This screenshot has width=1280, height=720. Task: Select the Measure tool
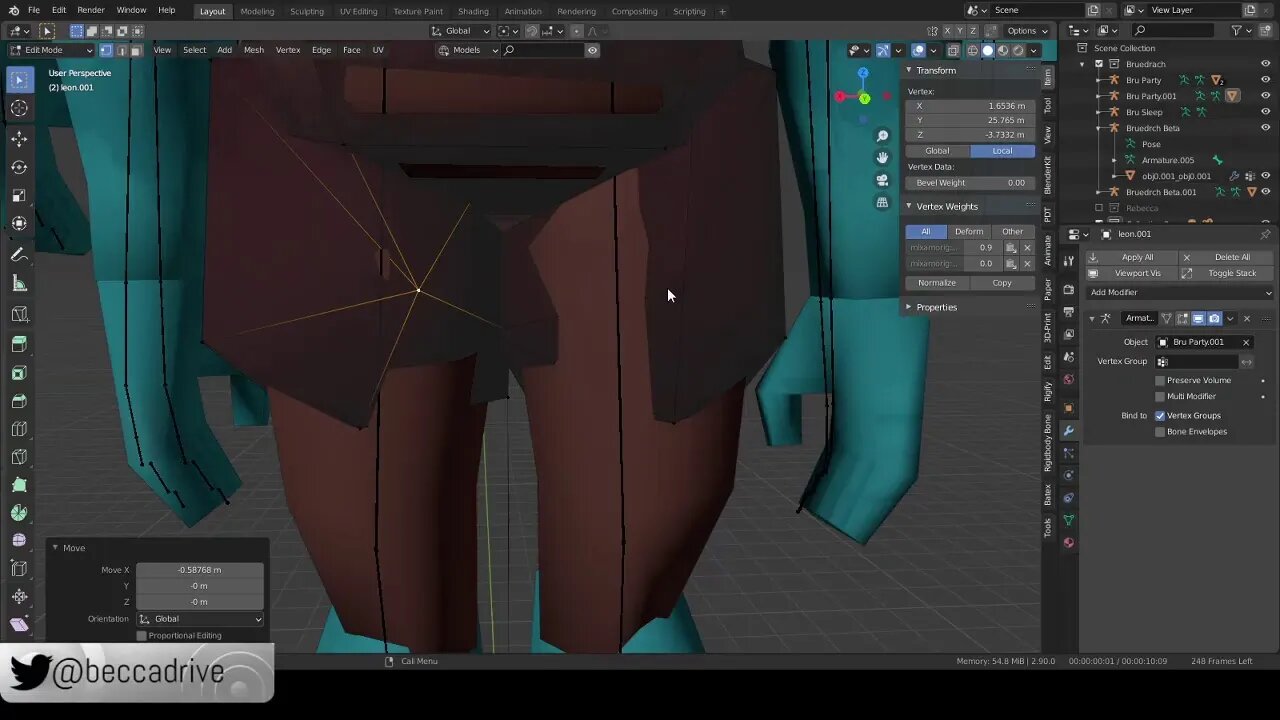(19, 284)
